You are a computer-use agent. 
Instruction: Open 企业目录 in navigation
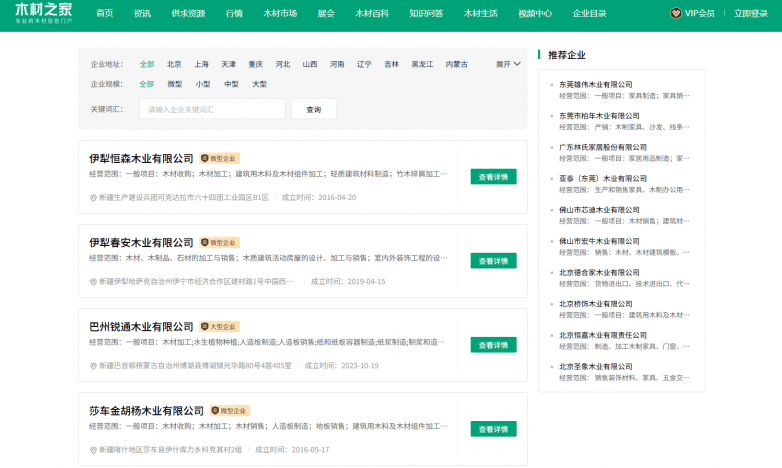pos(589,13)
